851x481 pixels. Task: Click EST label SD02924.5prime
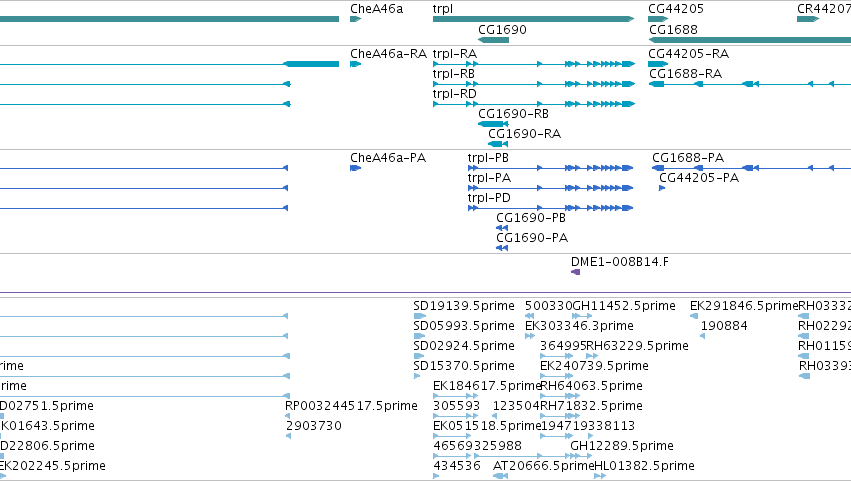click(464, 346)
